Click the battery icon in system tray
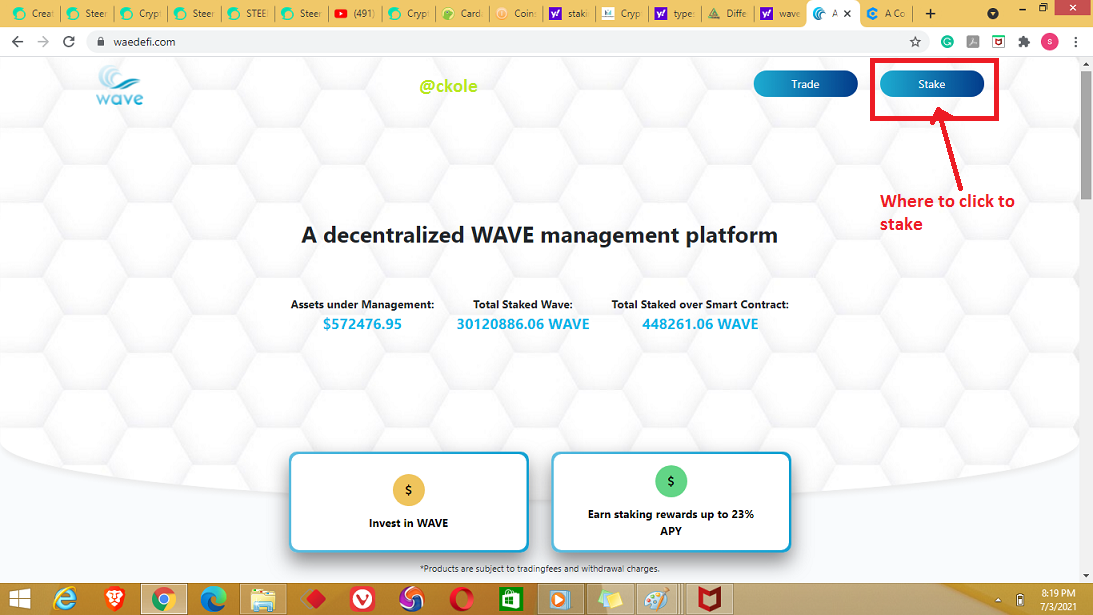 (1020, 600)
